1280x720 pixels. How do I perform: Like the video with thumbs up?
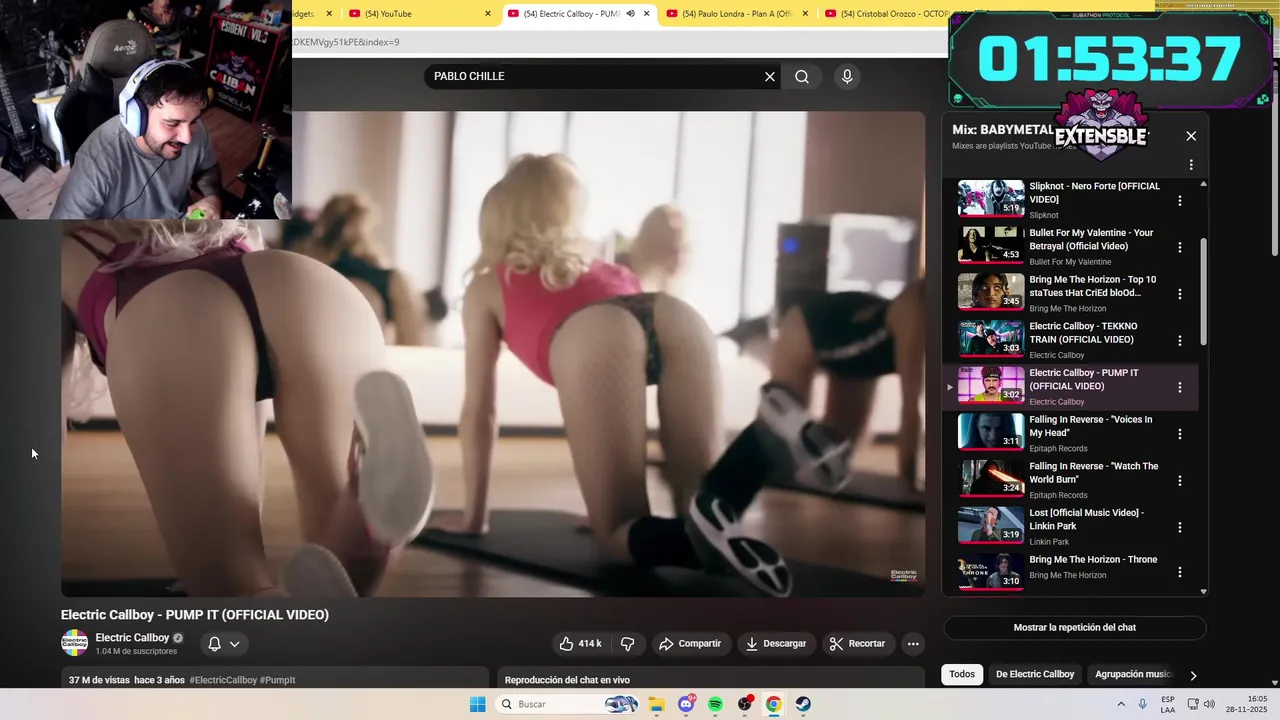click(x=580, y=644)
